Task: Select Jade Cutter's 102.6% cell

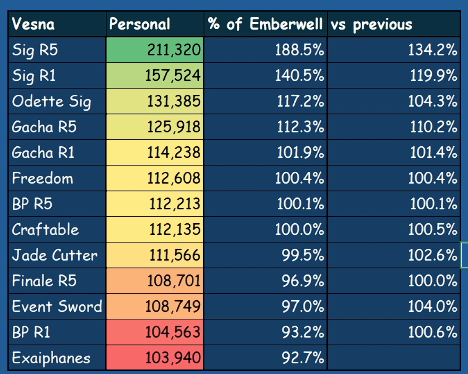Action: (x=394, y=255)
